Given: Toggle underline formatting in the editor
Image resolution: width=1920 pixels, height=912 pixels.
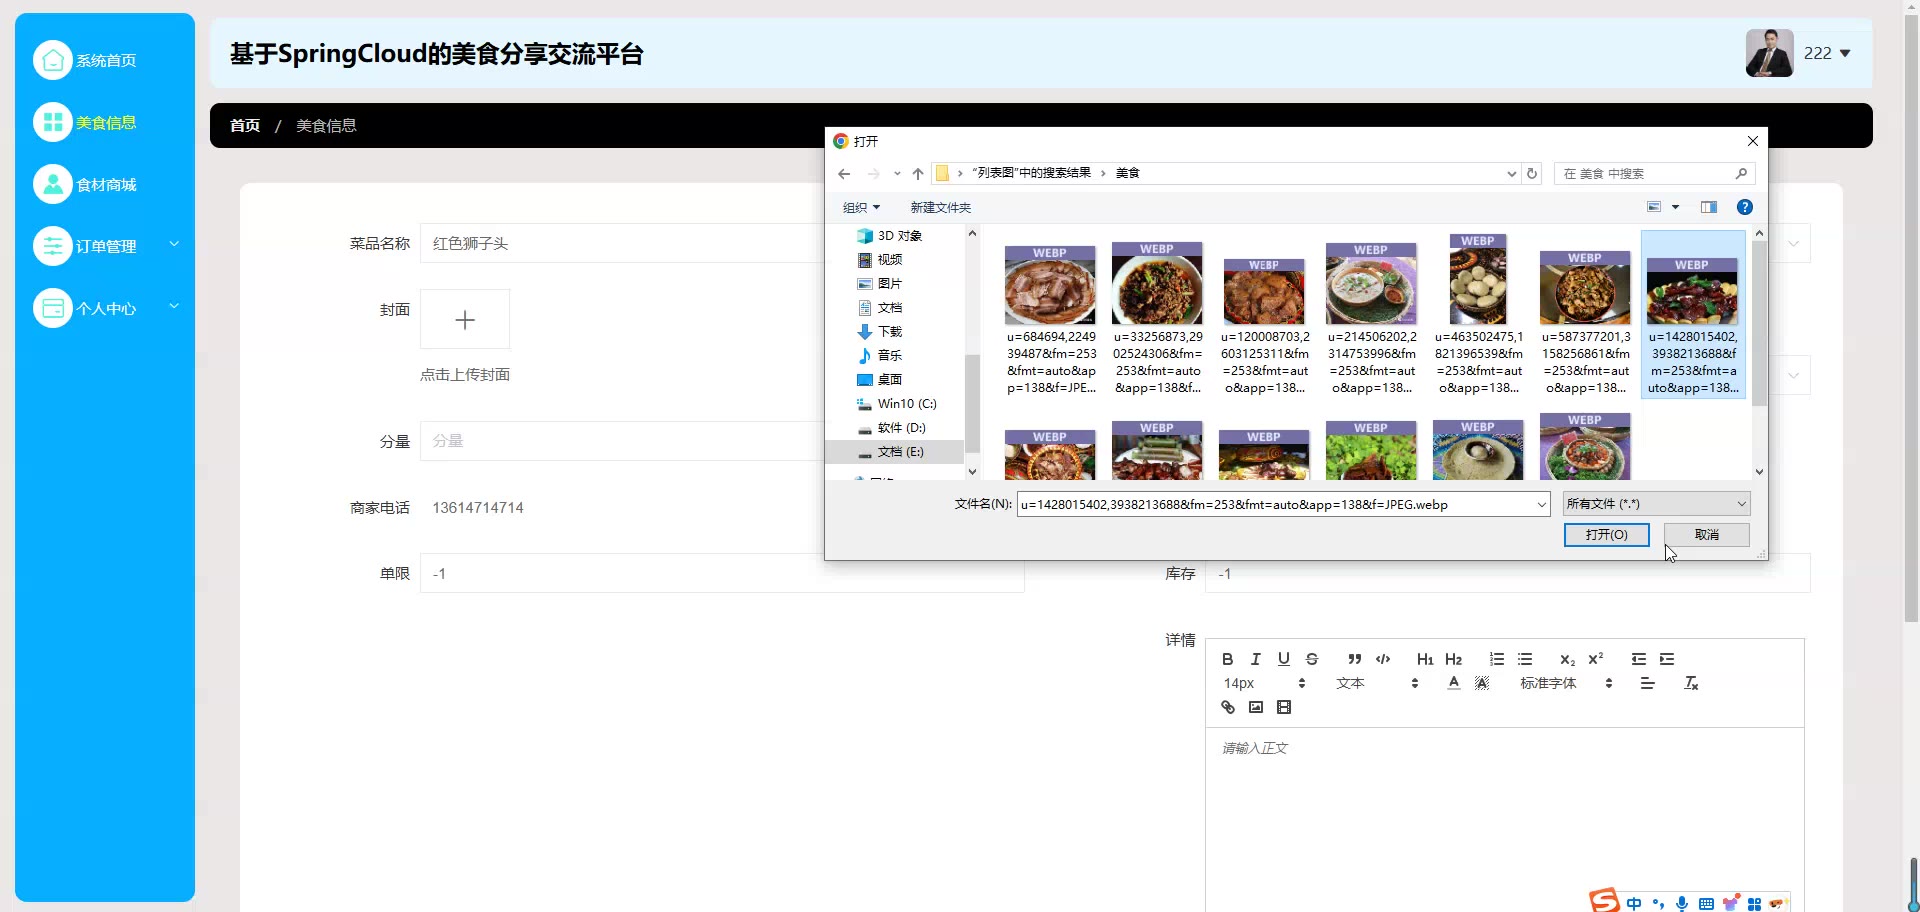Looking at the screenshot, I should tap(1284, 659).
